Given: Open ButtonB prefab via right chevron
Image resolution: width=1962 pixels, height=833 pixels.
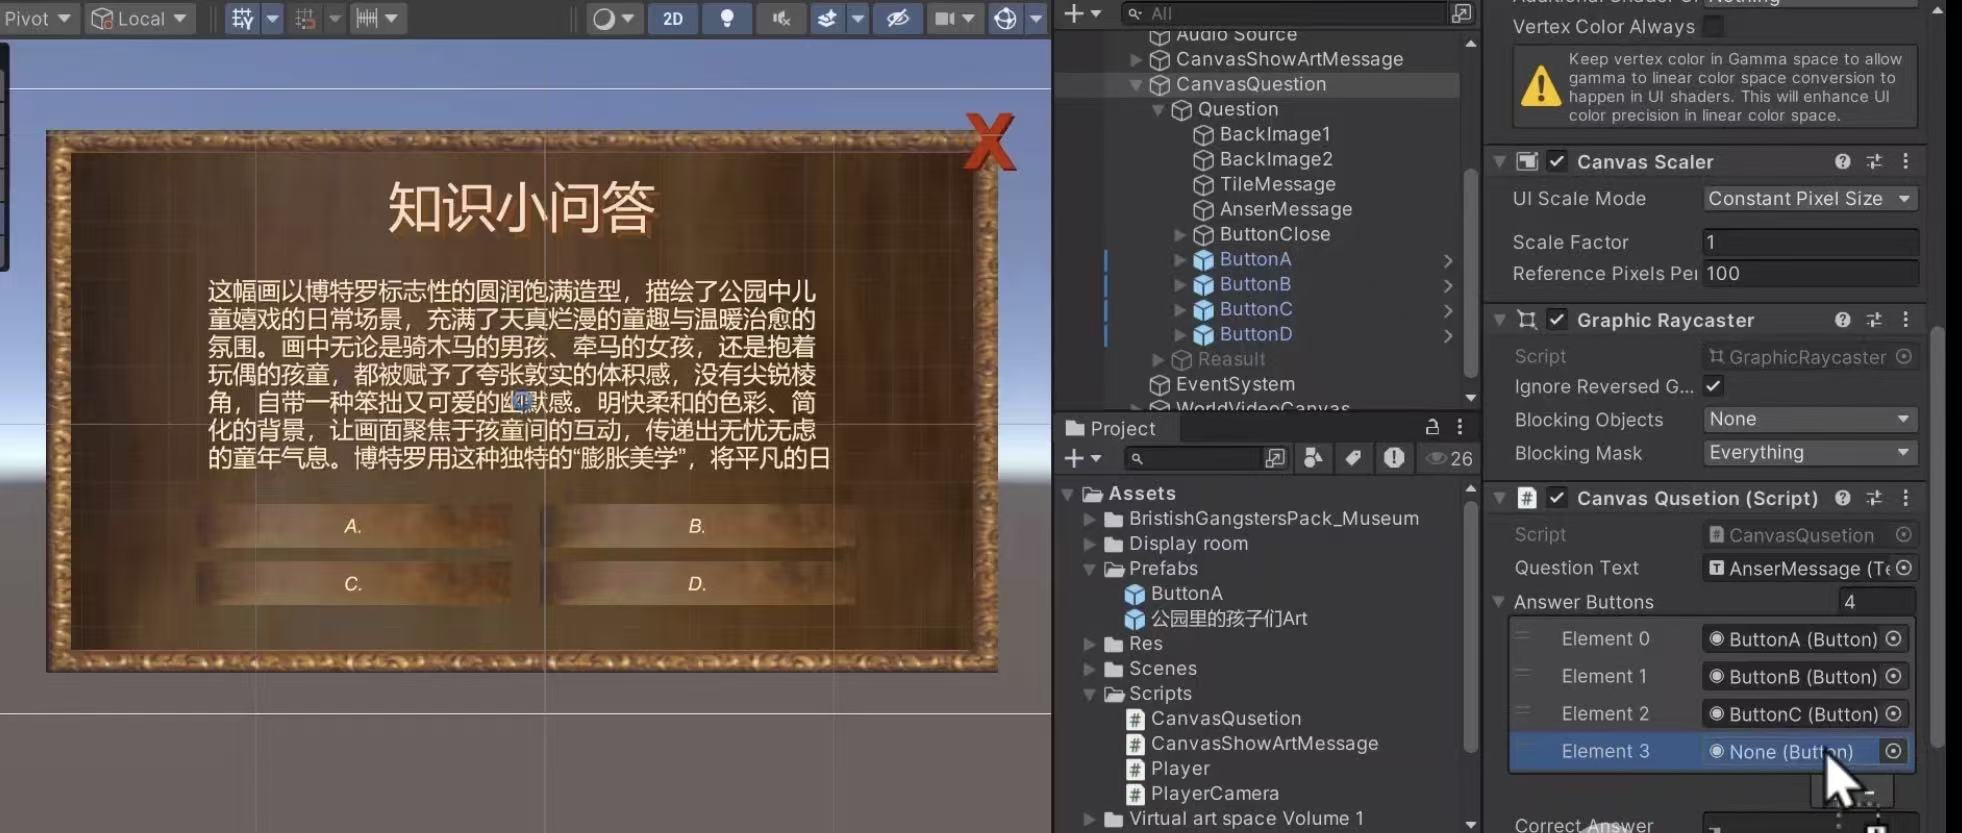Looking at the screenshot, I should pos(1448,286).
